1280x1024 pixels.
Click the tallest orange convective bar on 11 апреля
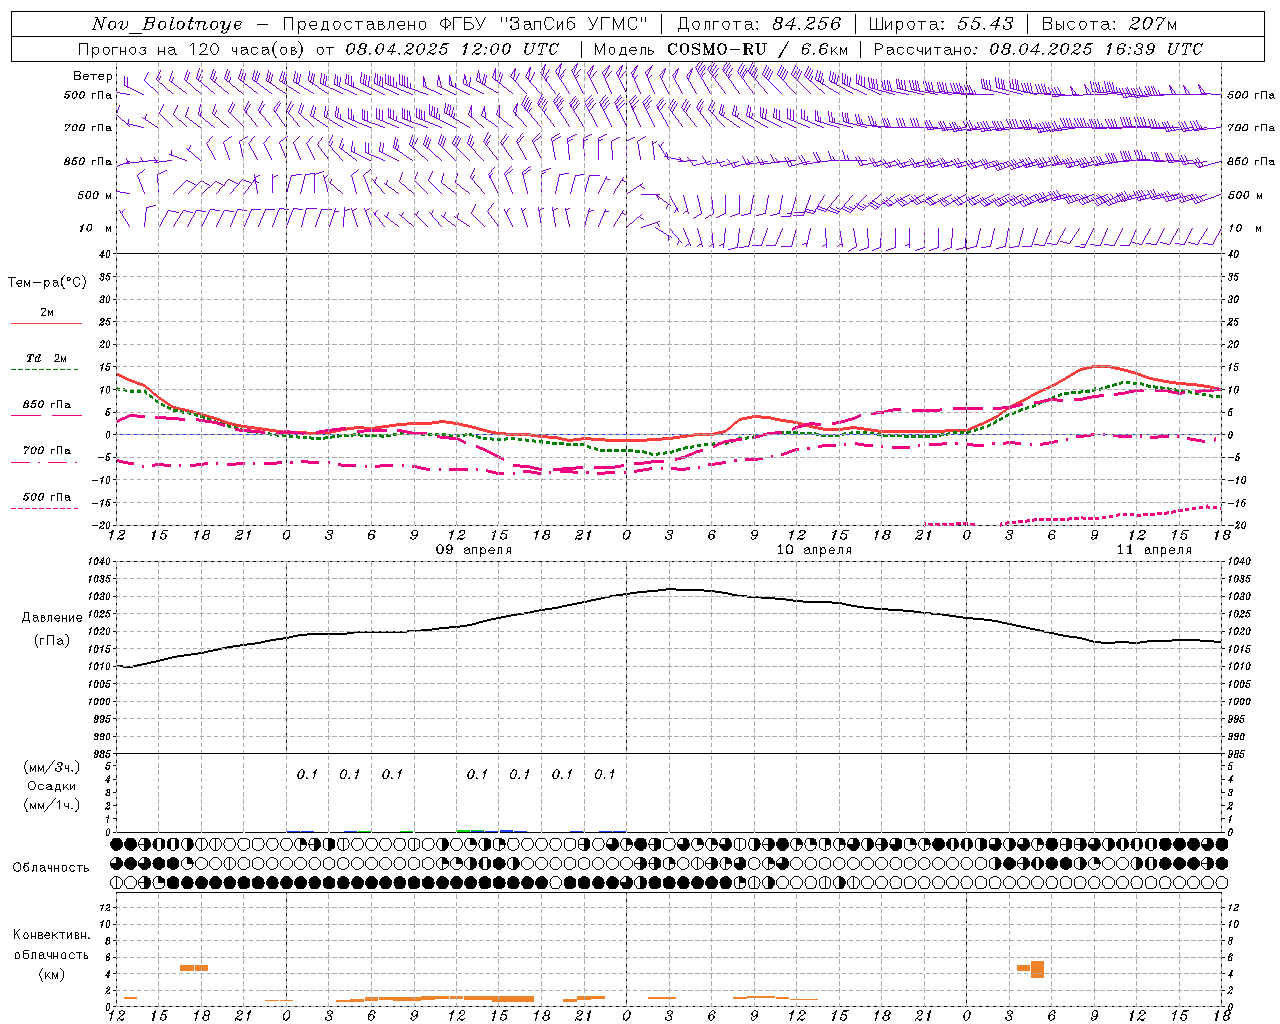click(x=1037, y=969)
